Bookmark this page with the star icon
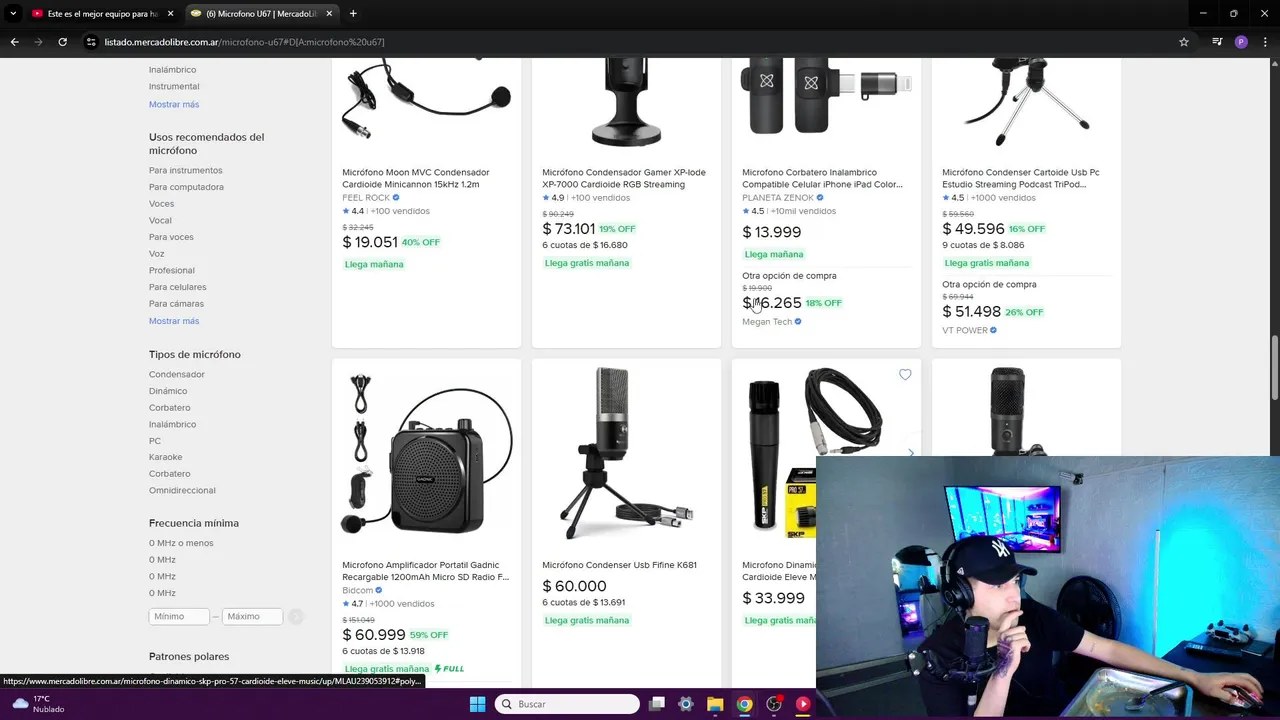This screenshot has height=720, width=1280. click(1184, 42)
